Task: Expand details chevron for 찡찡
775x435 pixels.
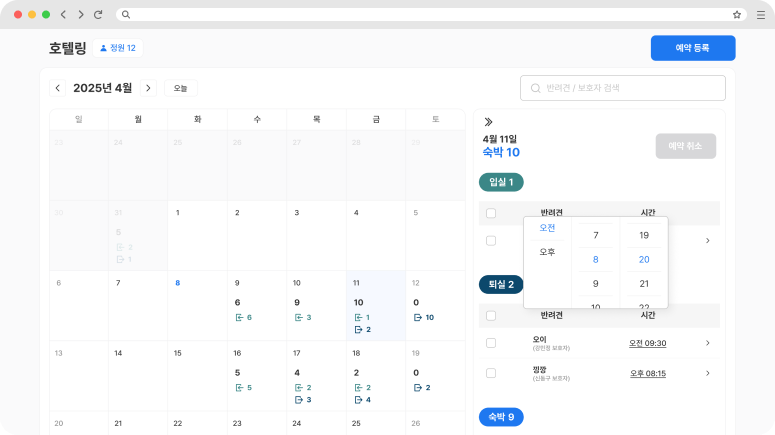Action: (x=708, y=373)
